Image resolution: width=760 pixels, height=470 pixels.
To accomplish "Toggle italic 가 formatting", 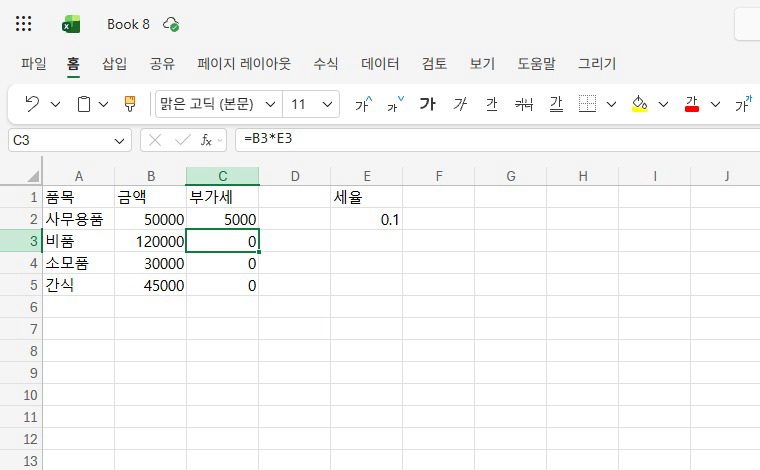I will click(x=459, y=104).
